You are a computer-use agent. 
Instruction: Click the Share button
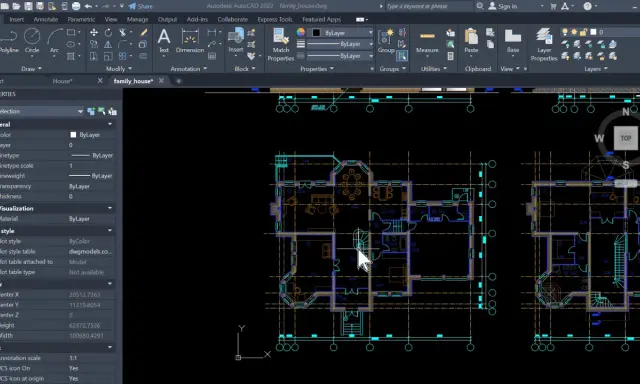tap(141, 6)
